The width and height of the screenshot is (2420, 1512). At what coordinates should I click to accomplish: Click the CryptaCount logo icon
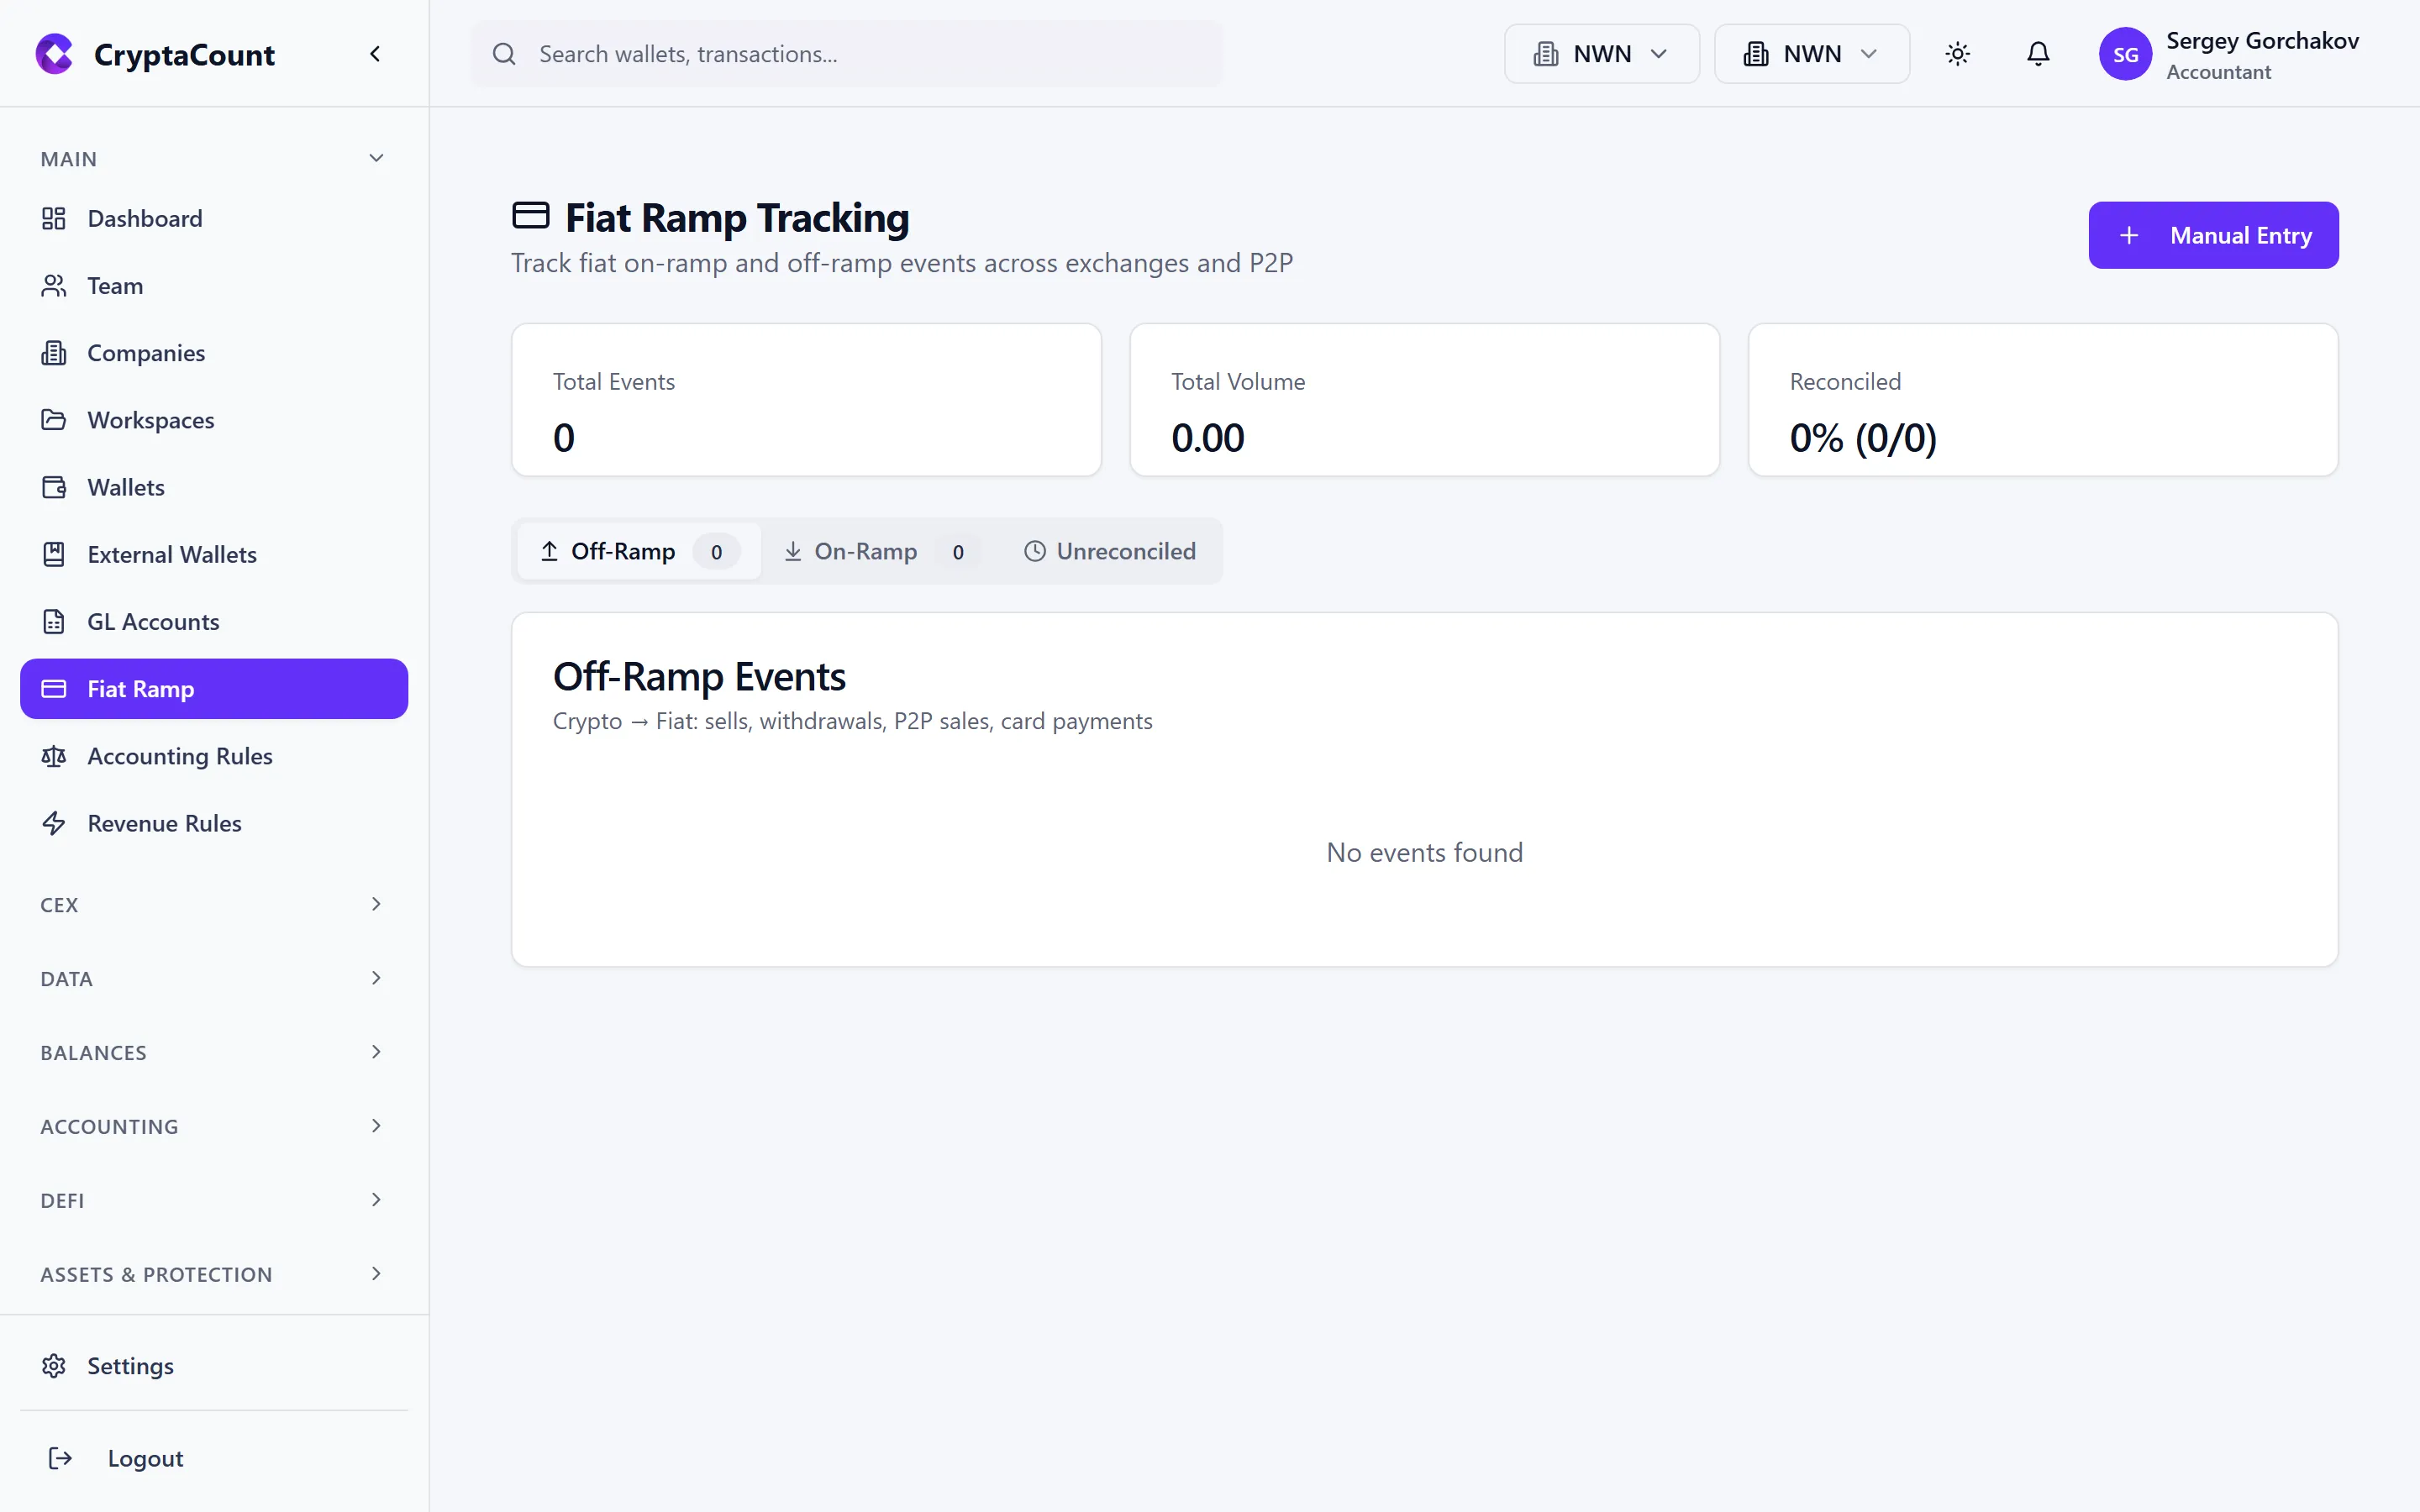pos(54,54)
